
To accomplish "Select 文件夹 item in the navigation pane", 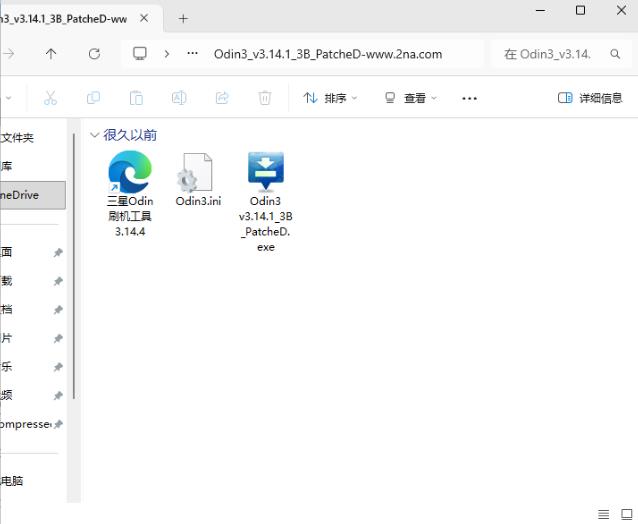I will pos(17,138).
